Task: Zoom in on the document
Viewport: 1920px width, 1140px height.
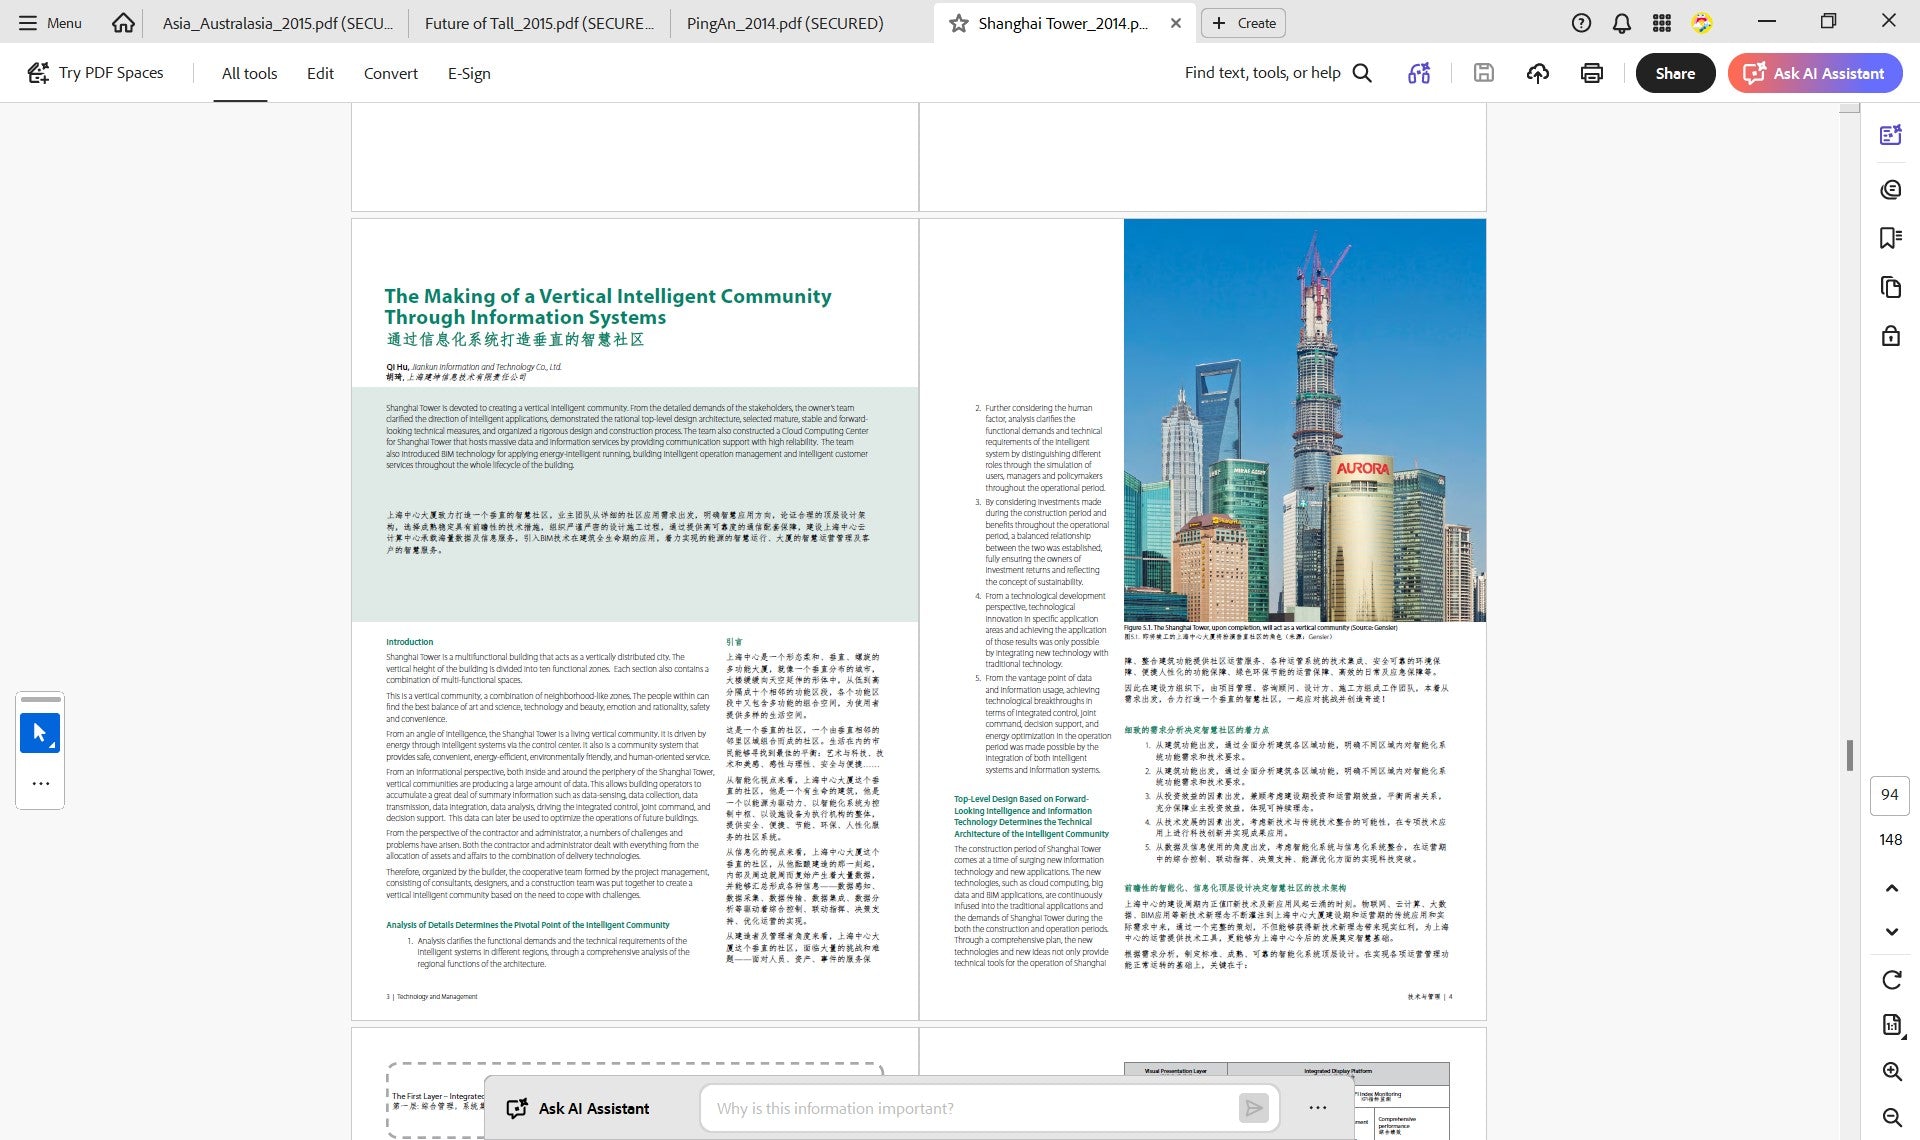Action: 1891,1071
